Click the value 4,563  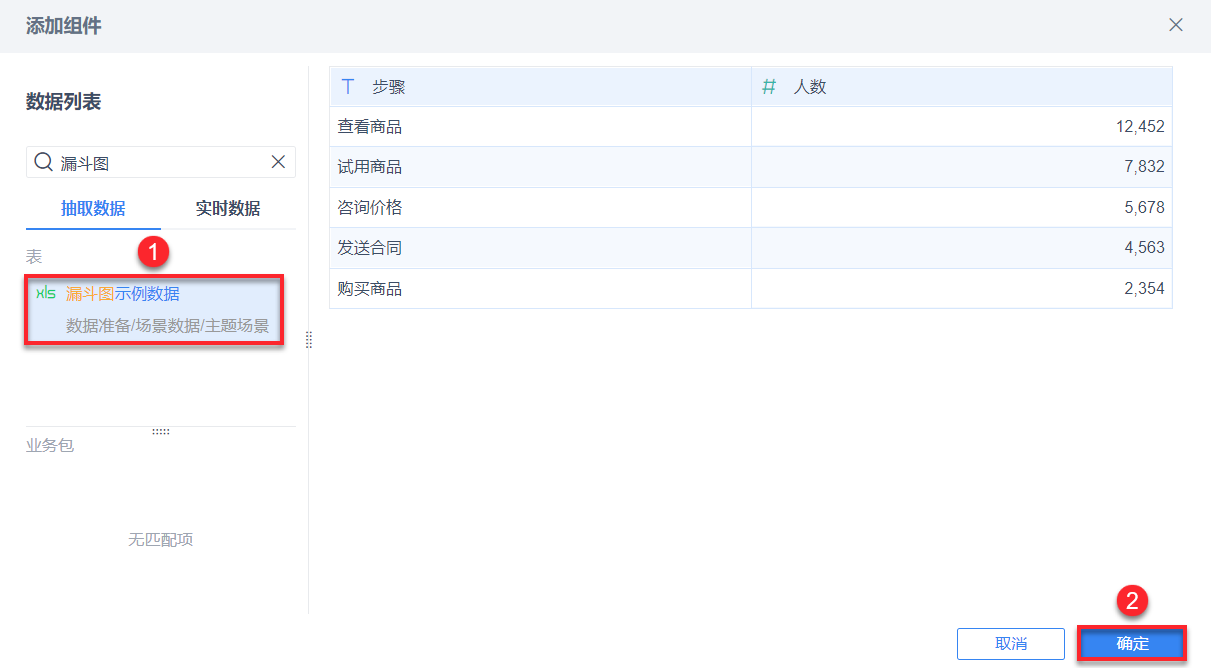1144,248
